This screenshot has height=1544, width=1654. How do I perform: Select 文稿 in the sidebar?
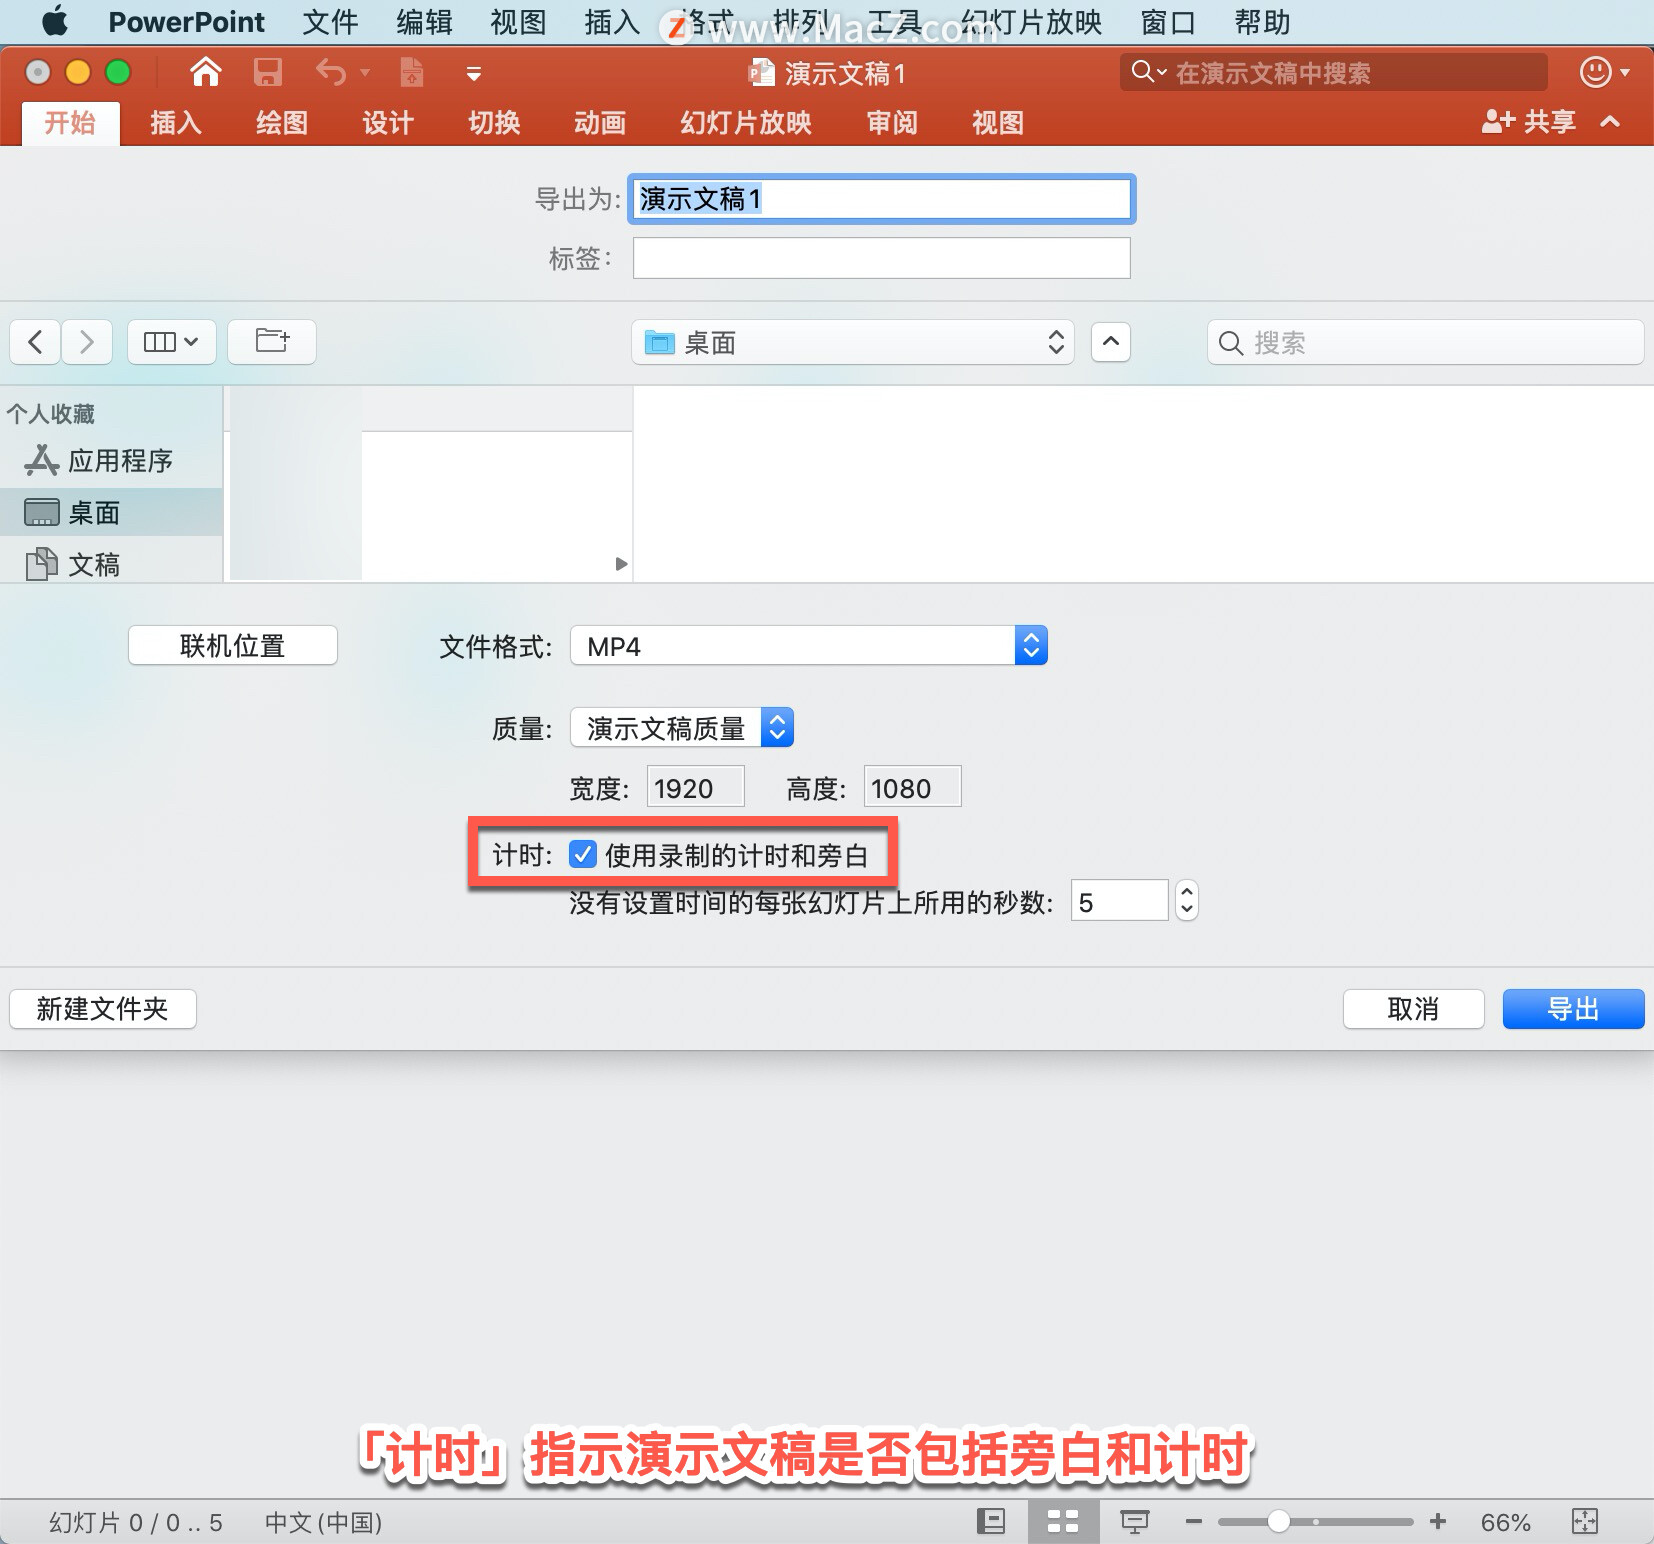(x=111, y=565)
